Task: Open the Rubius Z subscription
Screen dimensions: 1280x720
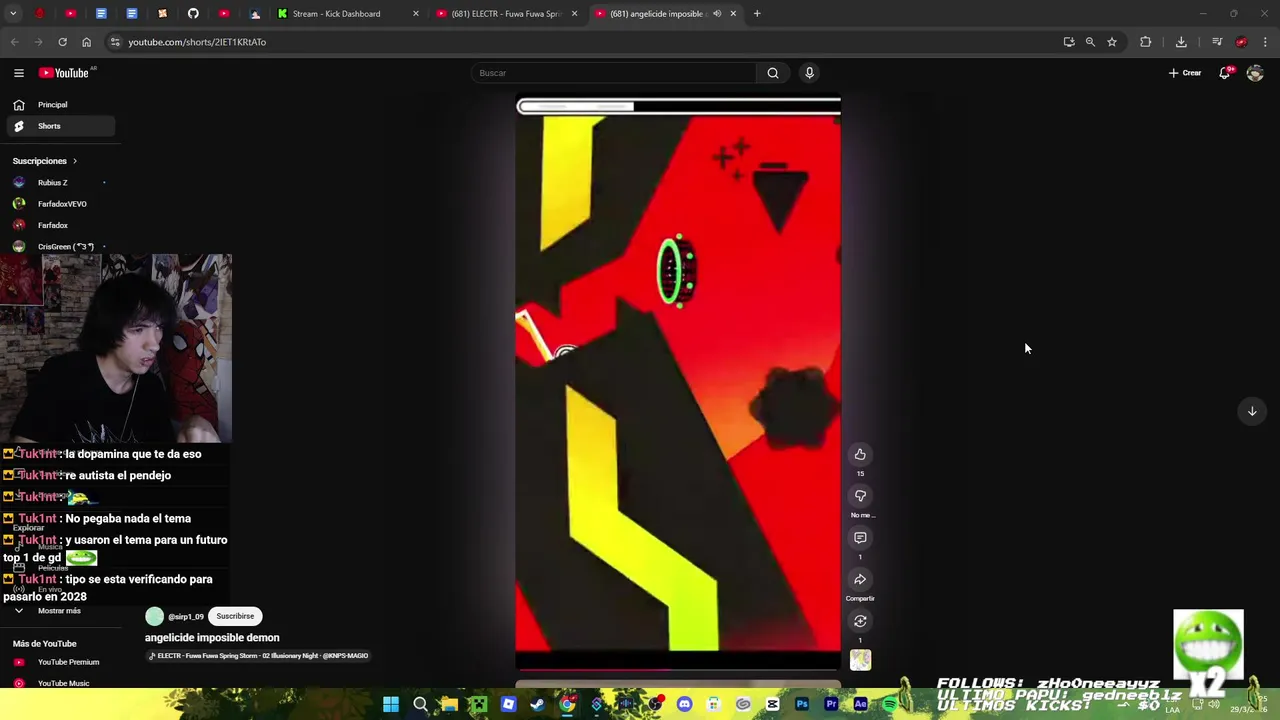Action: (60, 183)
